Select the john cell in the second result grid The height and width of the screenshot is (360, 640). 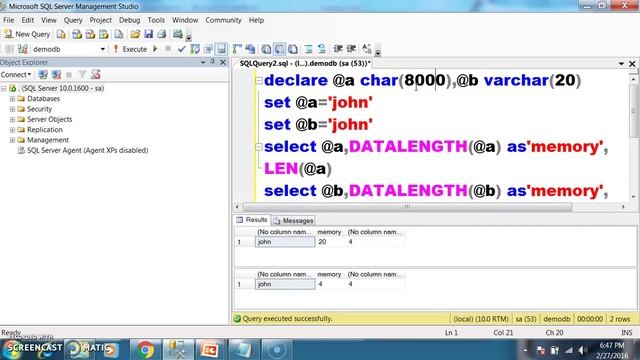(x=285, y=284)
